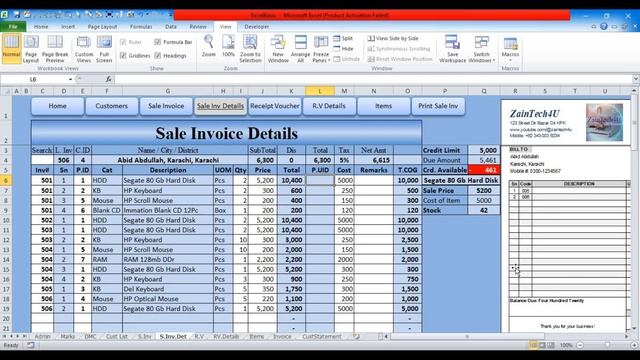Click the horizontal scrollbar
Image resolution: width=640 pixels, height=360 pixels.
click(x=467, y=336)
